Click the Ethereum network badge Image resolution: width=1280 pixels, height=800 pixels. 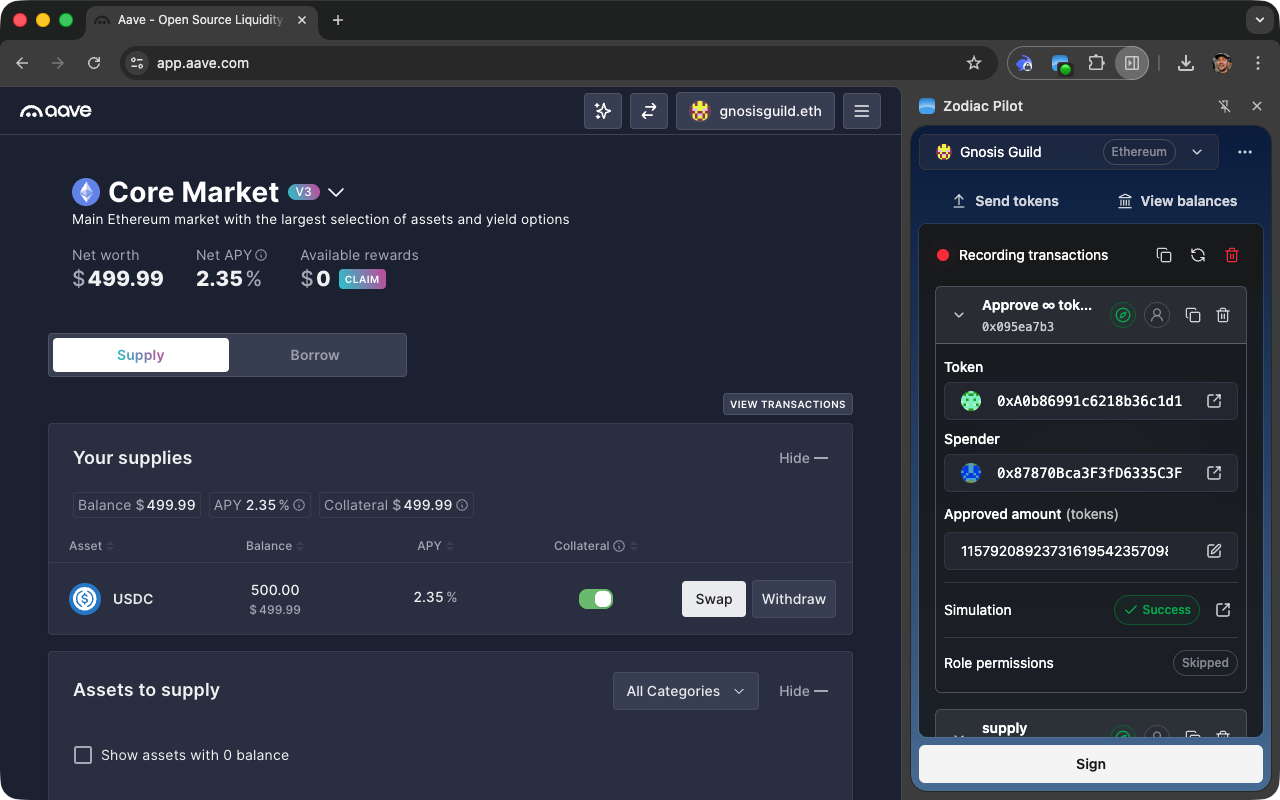pyautogui.click(x=1139, y=152)
